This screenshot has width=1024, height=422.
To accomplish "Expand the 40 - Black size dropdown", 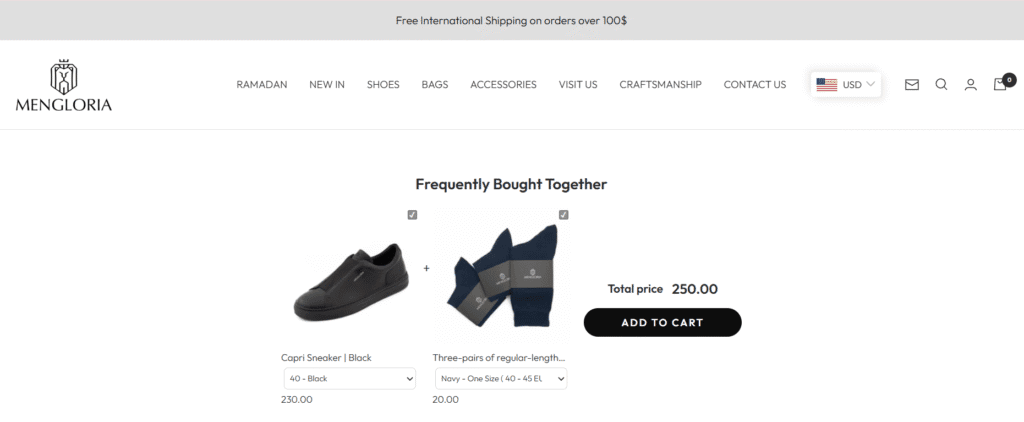I will (x=349, y=379).
